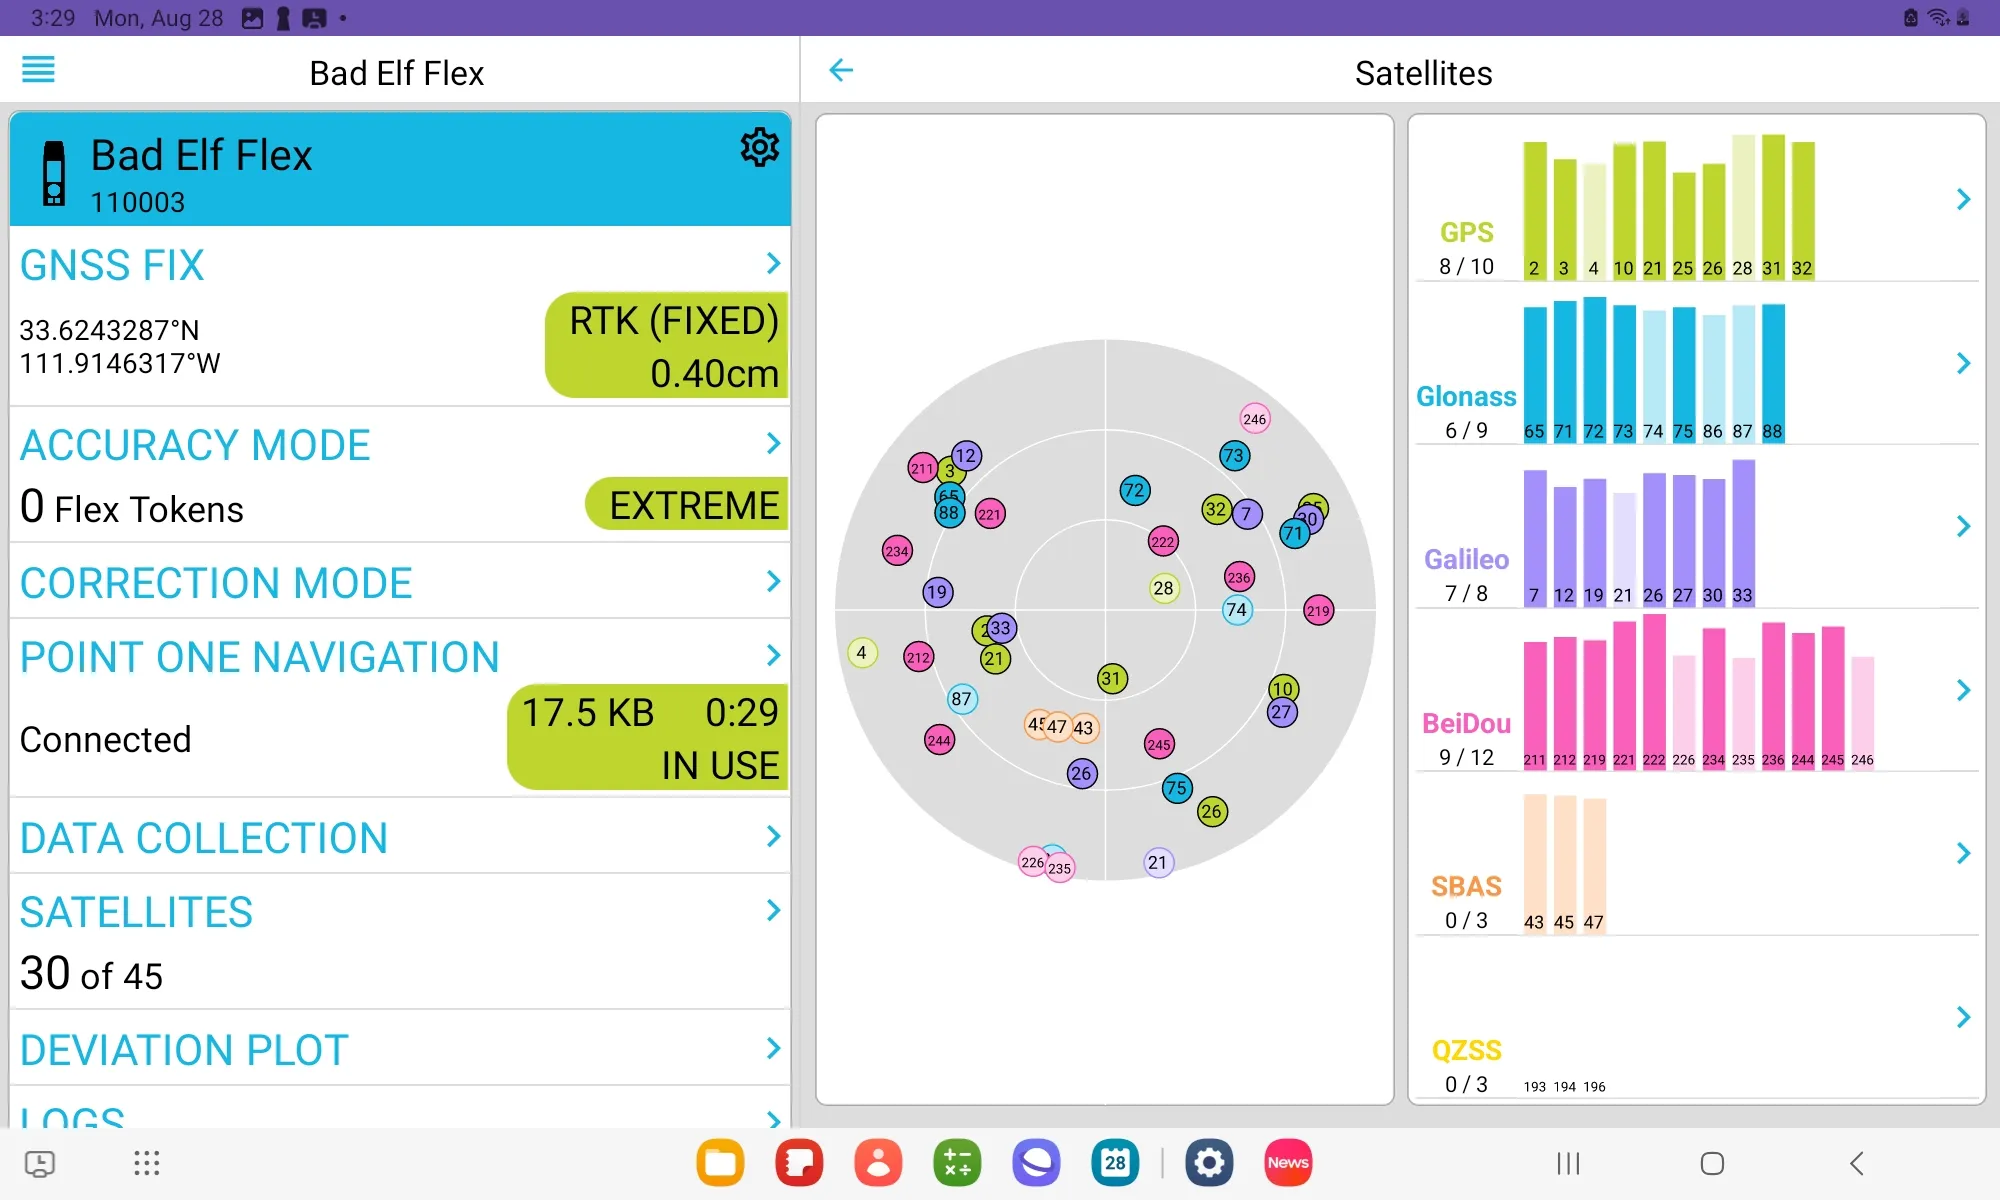This screenshot has height=1200, width=2000.
Task: Tap the 30 of 45 satellites count
Action: [x=91, y=973]
